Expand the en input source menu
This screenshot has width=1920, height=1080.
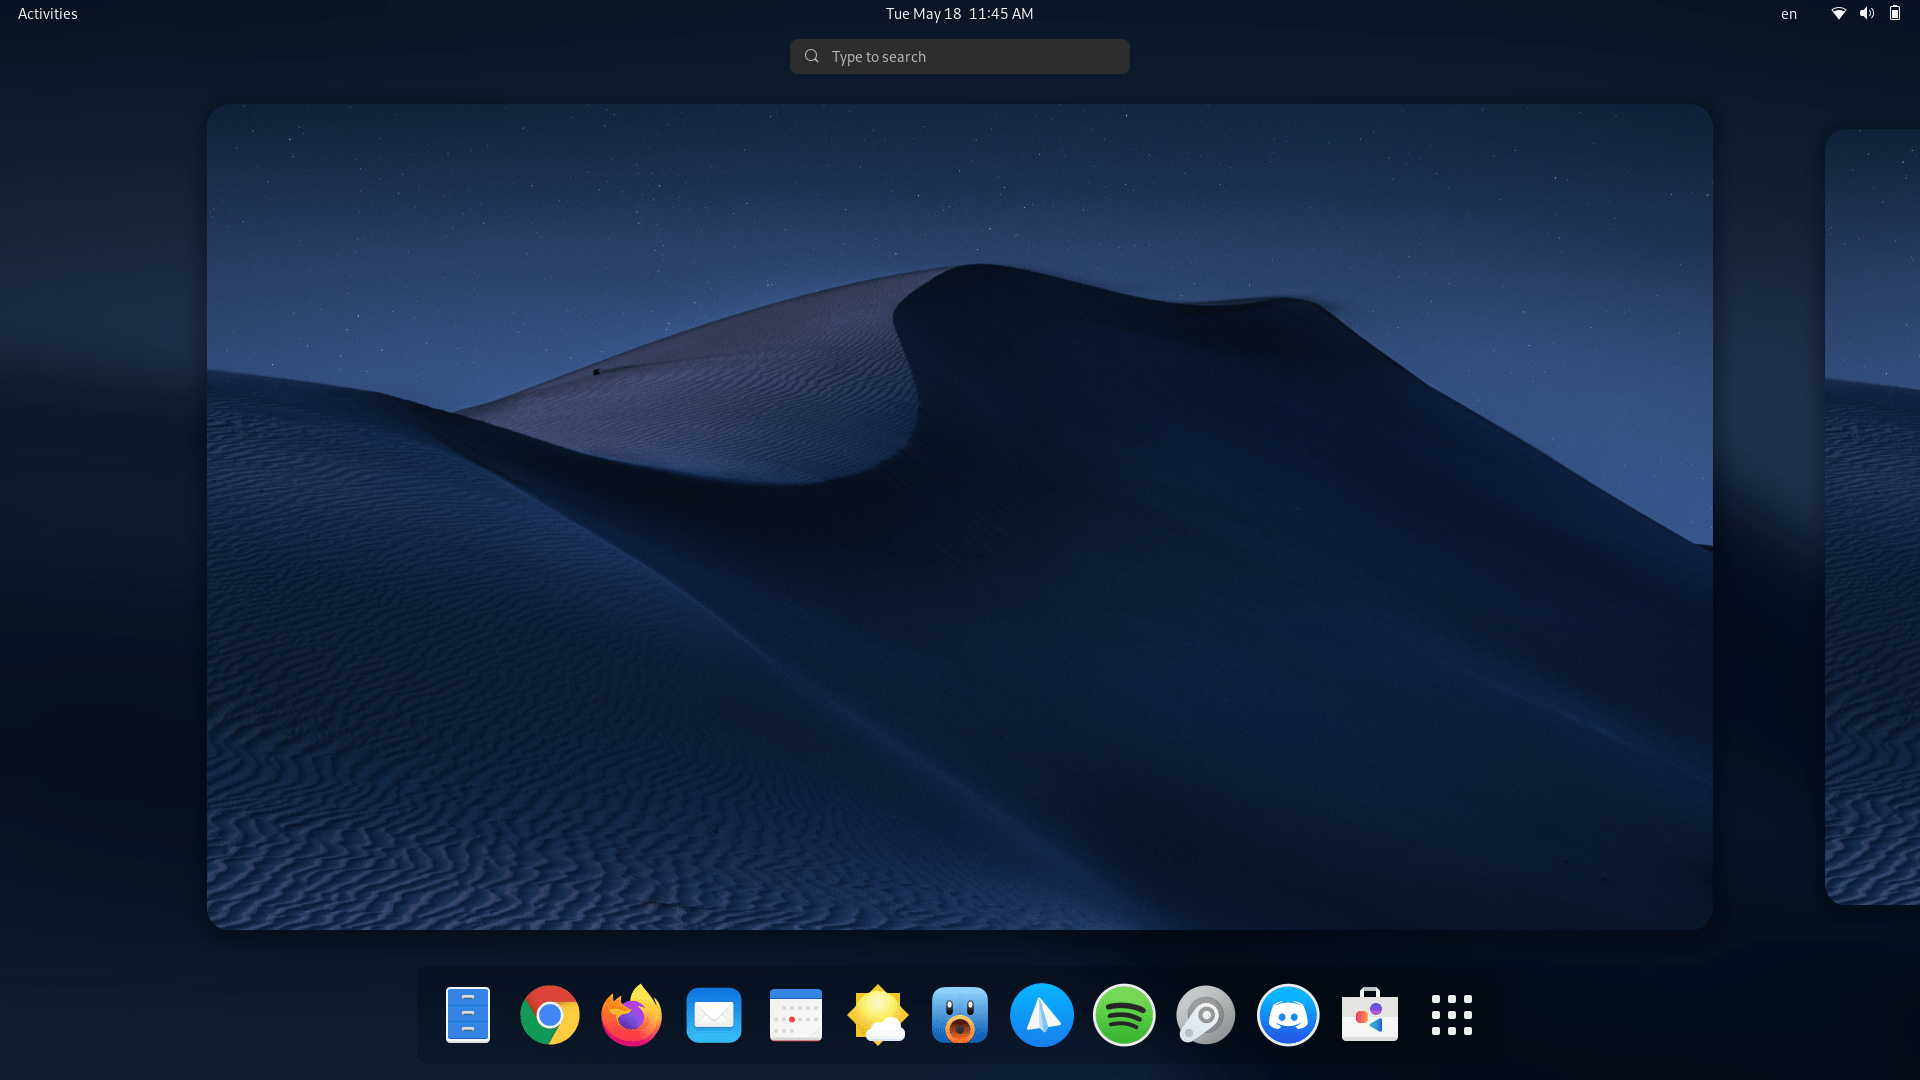tap(1788, 14)
